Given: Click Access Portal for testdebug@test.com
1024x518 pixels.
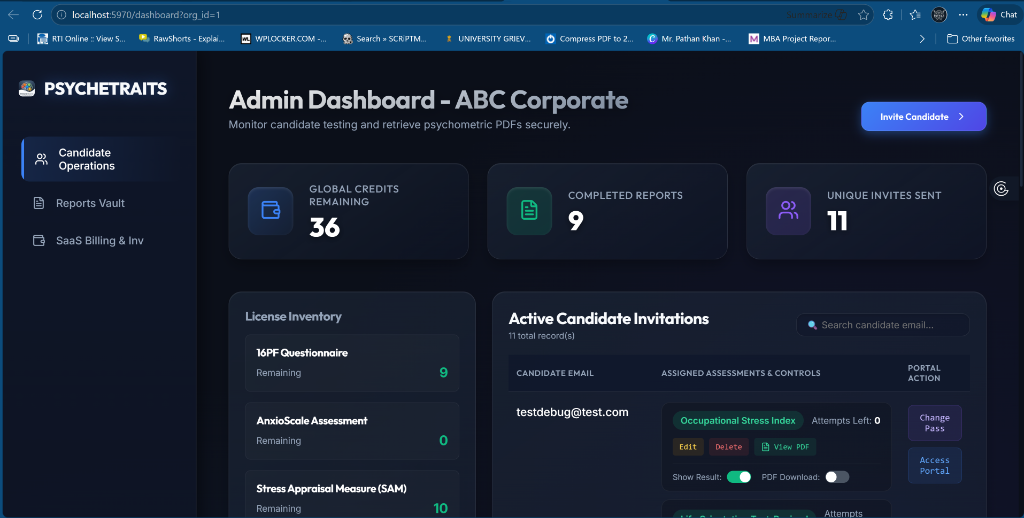Looking at the screenshot, I should tap(935, 465).
